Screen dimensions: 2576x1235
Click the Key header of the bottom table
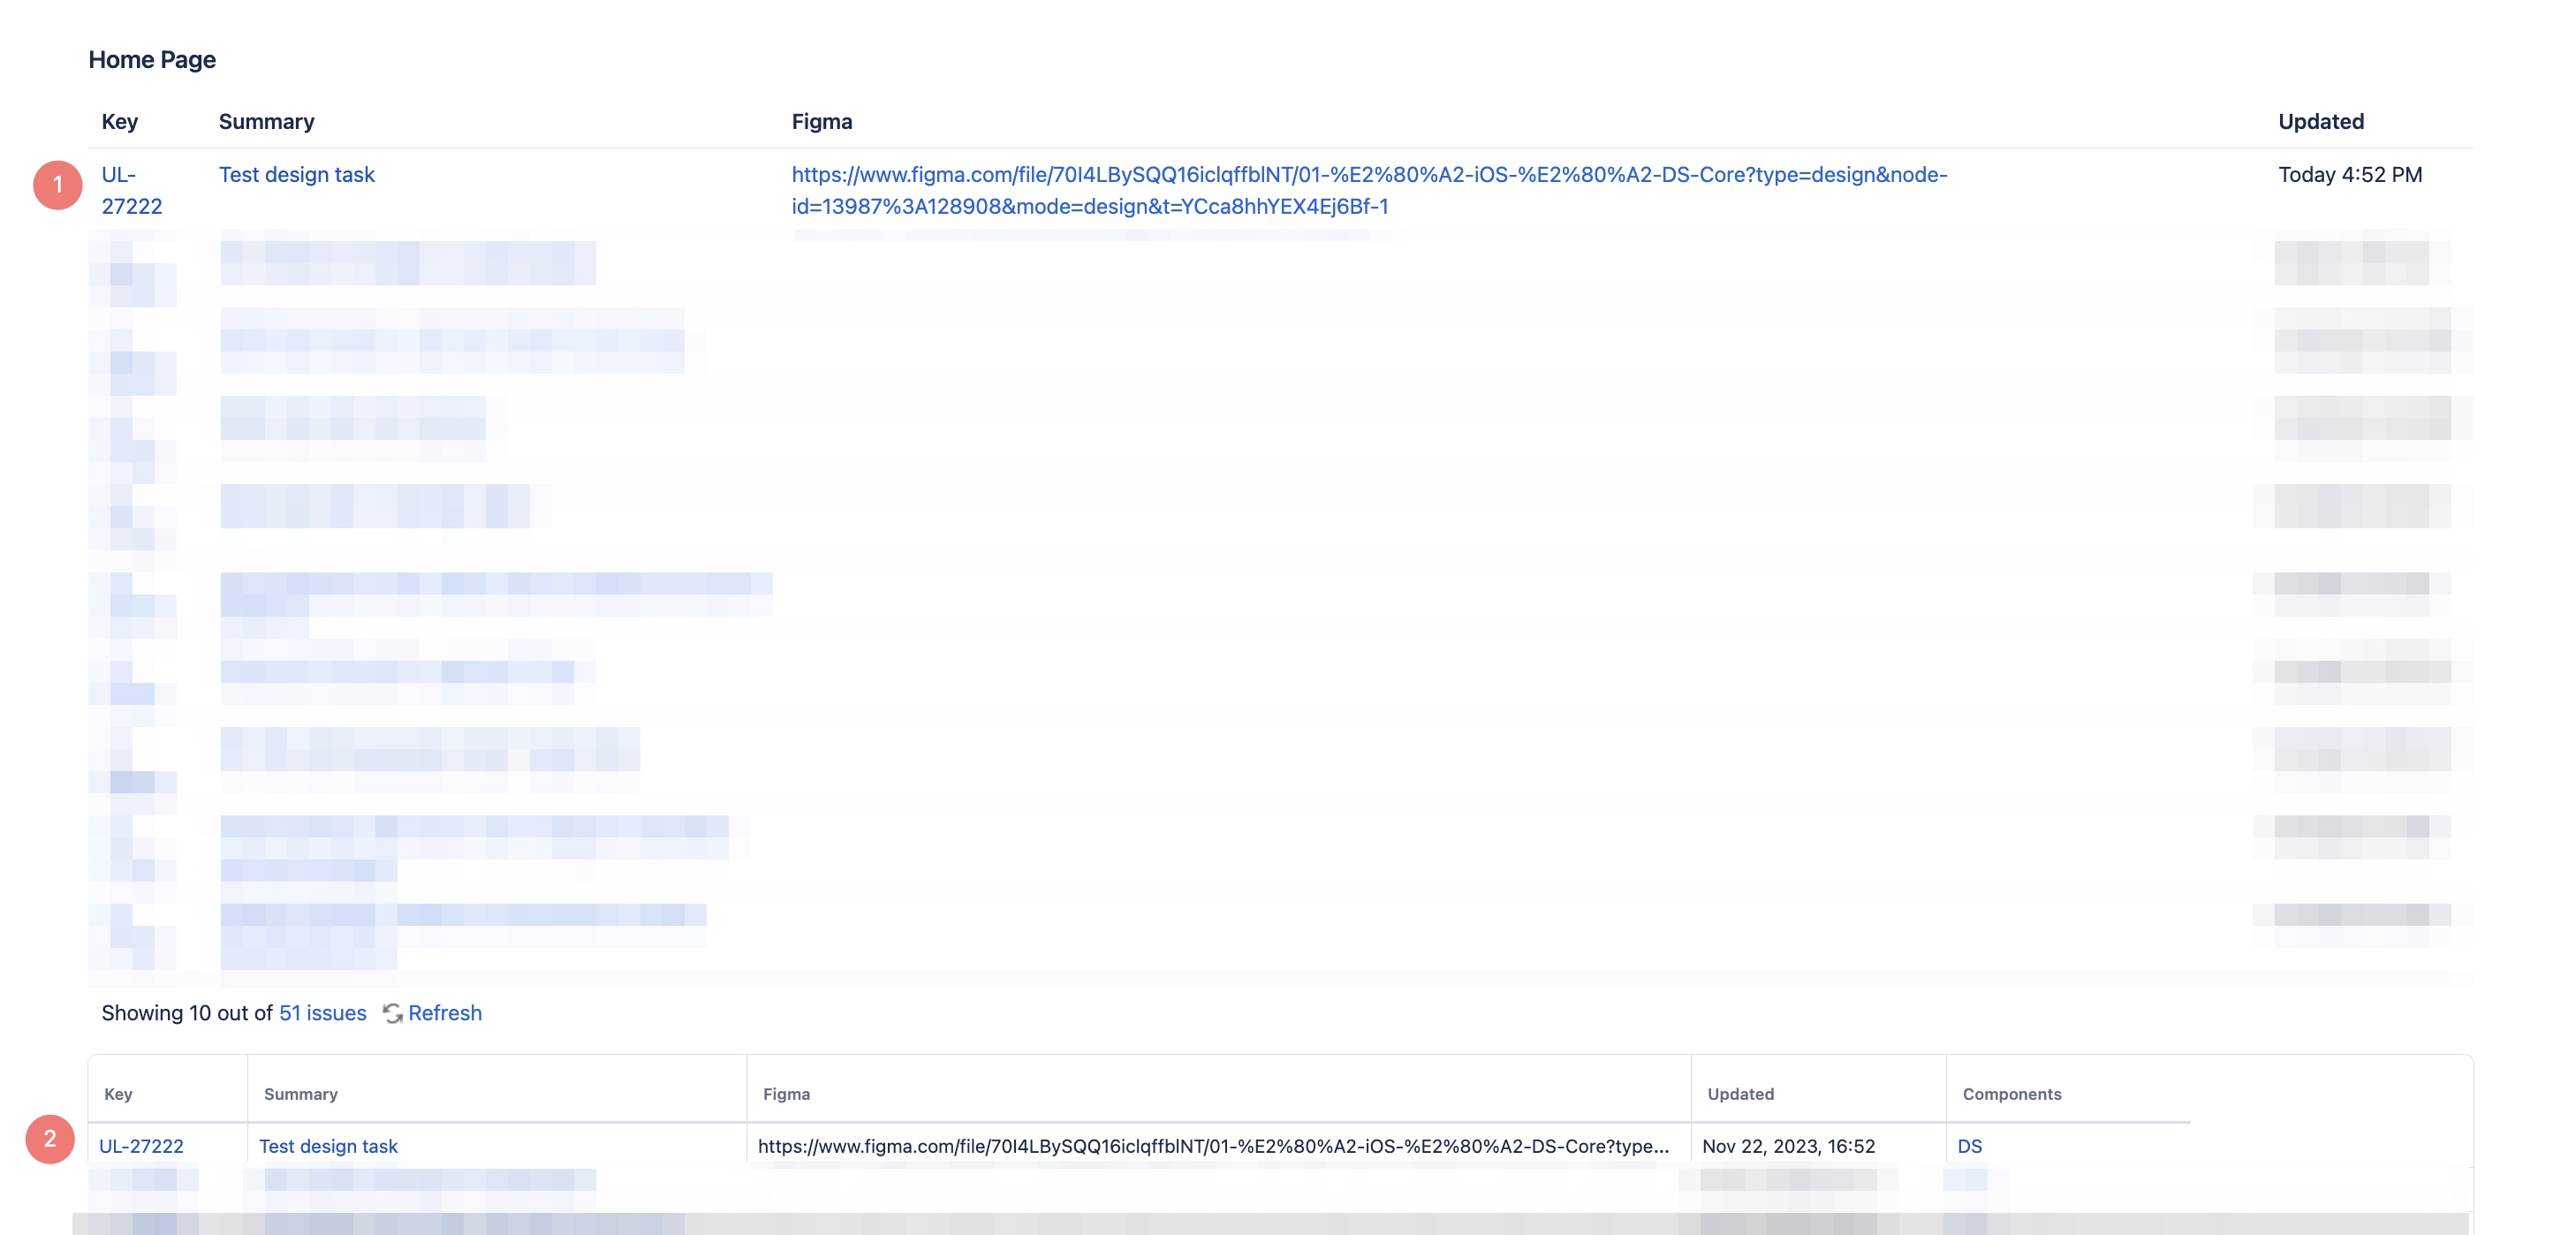tap(118, 1094)
